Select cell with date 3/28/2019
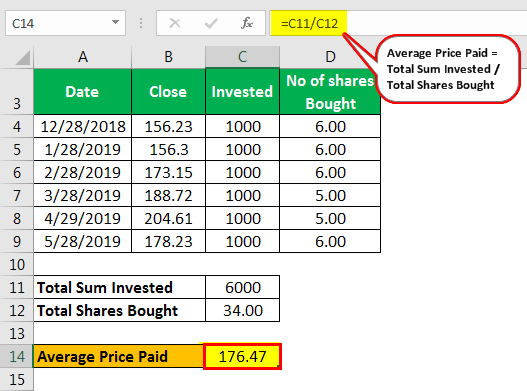This screenshot has height=391, width=527. [82, 195]
